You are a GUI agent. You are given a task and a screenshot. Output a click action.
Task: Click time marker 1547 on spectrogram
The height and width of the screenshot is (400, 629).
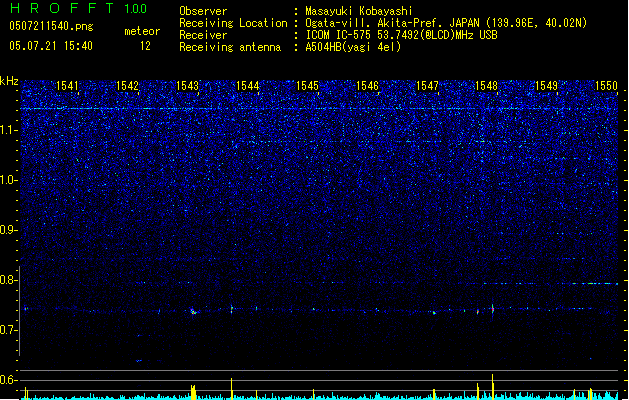click(x=427, y=86)
